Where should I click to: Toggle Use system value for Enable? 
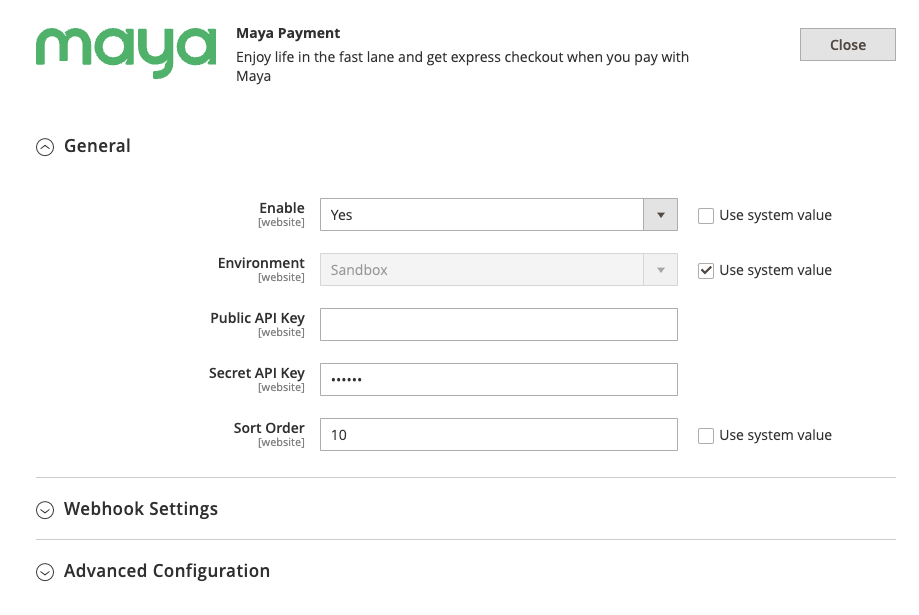click(706, 215)
